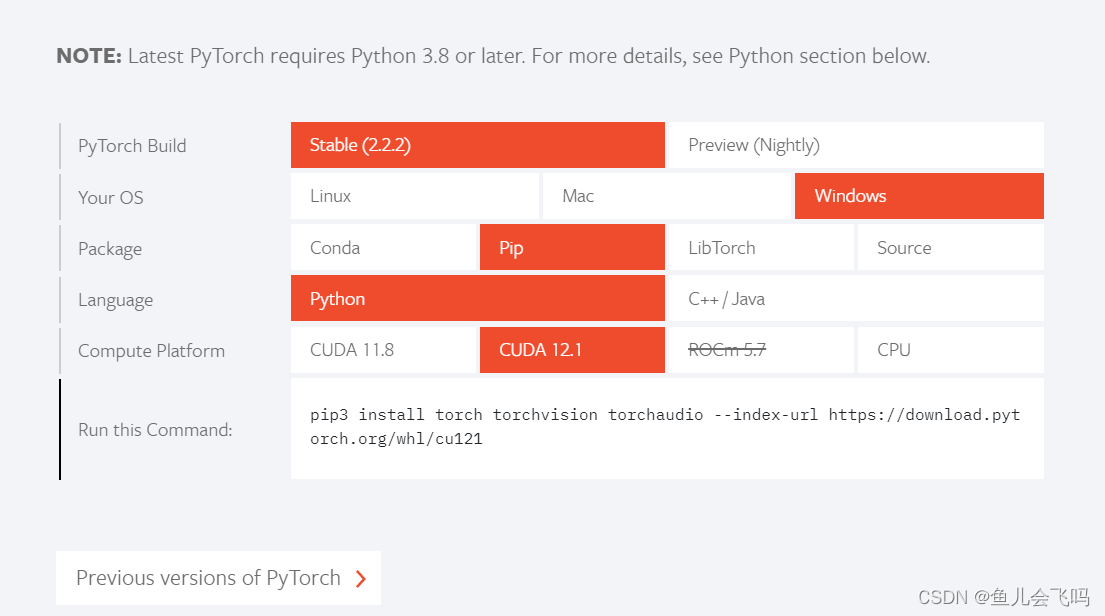Screen dimensions: 1105x616
Task: Select CPU compute platform
Action: [x=950, y=350]
